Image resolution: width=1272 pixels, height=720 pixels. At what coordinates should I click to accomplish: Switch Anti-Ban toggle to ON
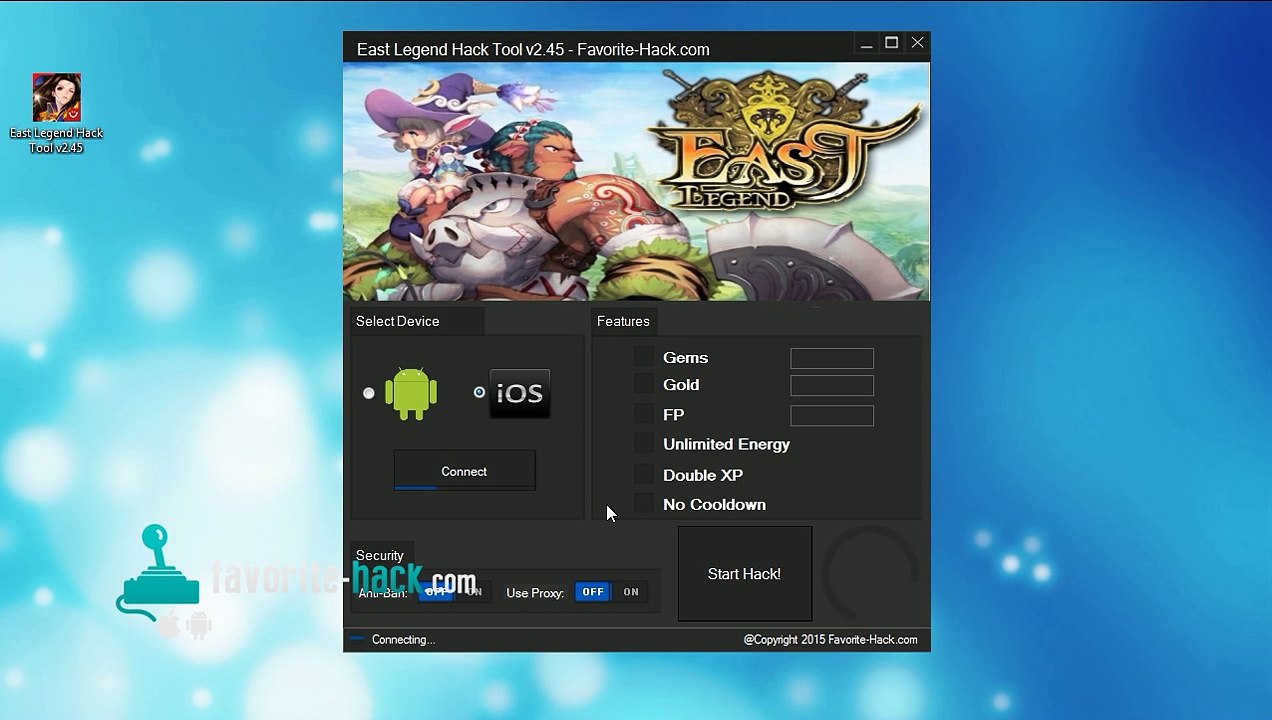(474, 592)
